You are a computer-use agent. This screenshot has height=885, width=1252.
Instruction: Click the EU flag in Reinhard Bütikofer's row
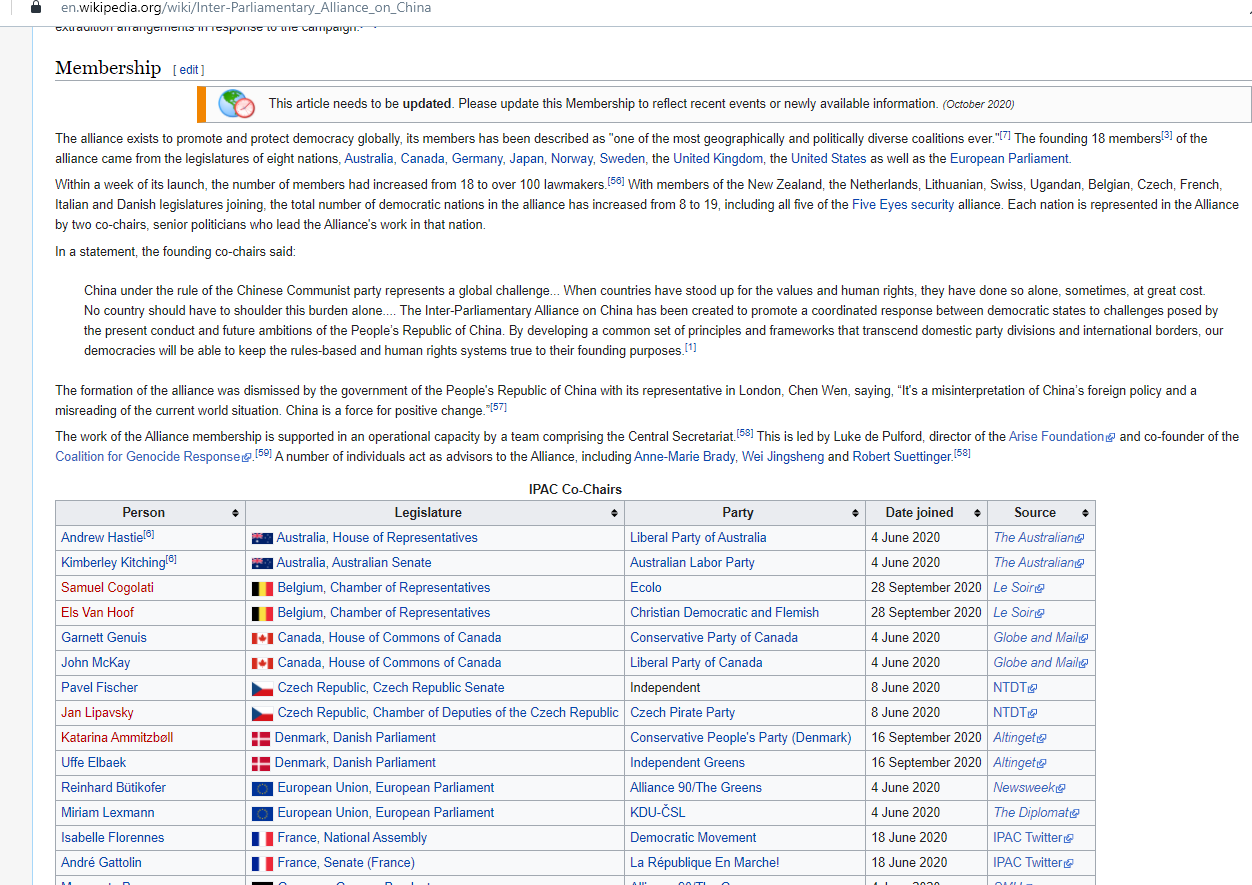pos(262,788)
